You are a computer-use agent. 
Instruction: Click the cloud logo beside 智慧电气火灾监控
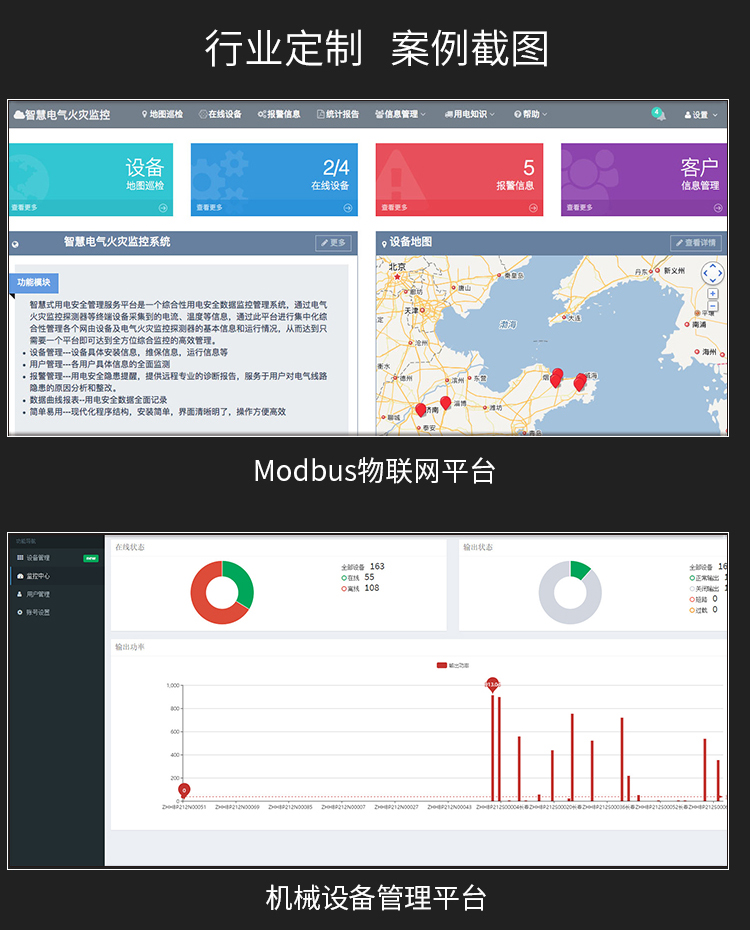pyautogui.click(x=17, y=115)
